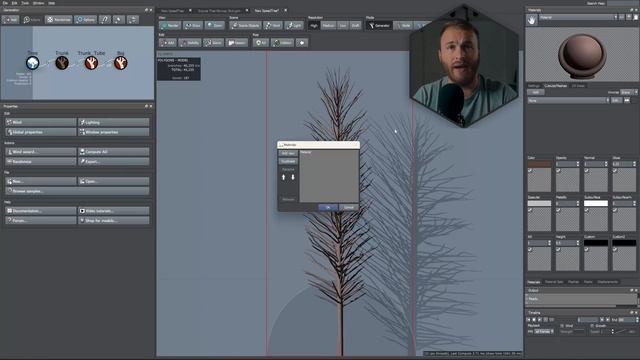Click the Video tutorials button
The image size is (640, 360).
click(113, 211)
